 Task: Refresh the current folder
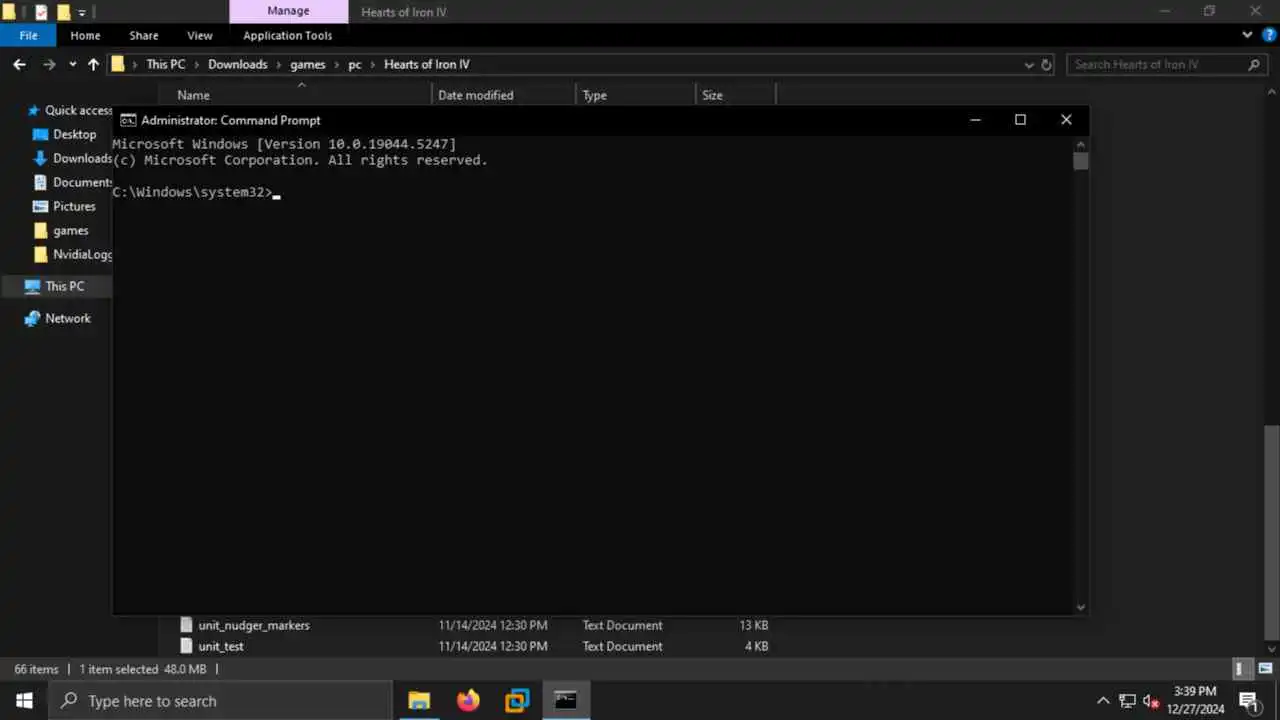[x=1047, y=65]
